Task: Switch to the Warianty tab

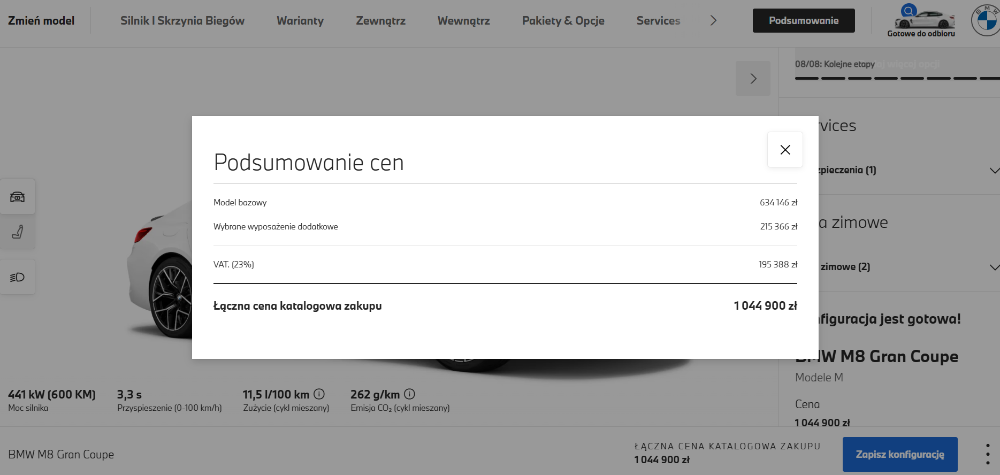Action: coord(300,20)
